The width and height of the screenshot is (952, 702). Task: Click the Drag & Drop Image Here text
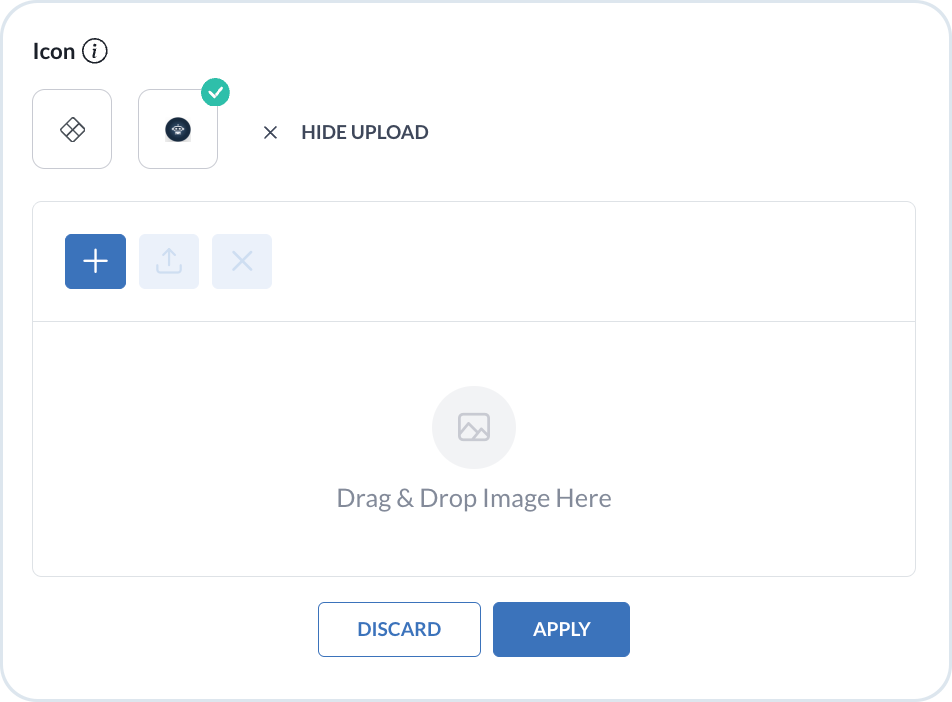pyautogui.click(x=474, y=498)
